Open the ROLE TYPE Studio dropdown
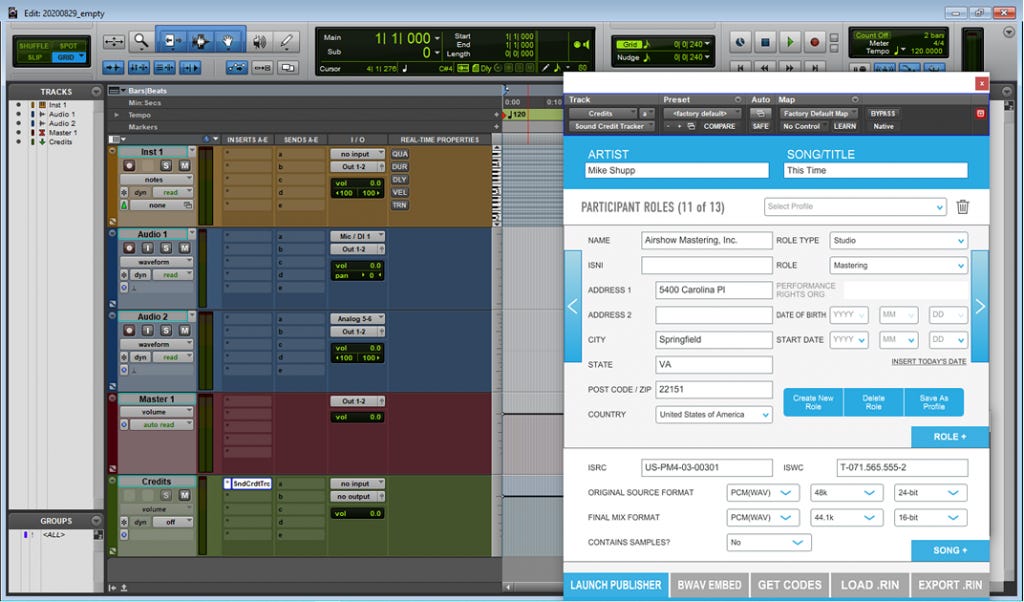Screen dimensions: 1024x602 pyautogui.click(x=899, y=241)
